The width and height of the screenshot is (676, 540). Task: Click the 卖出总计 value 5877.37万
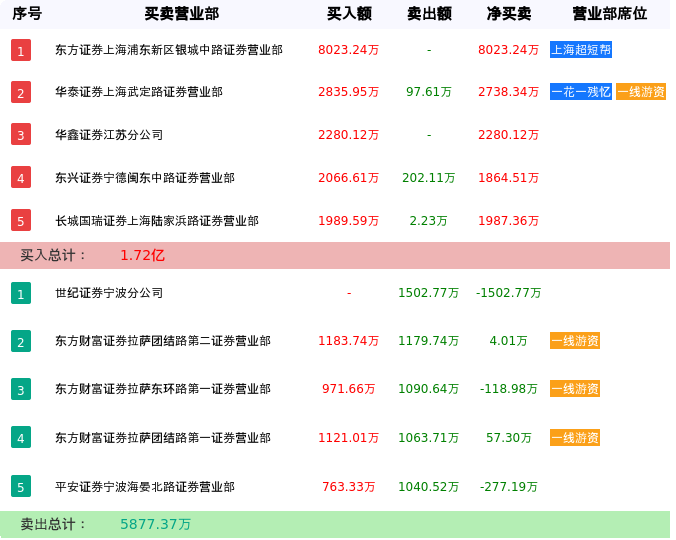[156, 524]
